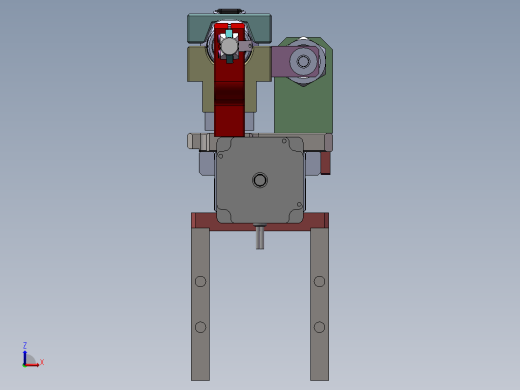Click the center hole of the hex nut
The height and width of the screenshot is (390, 520).
[x=303, y=61]
